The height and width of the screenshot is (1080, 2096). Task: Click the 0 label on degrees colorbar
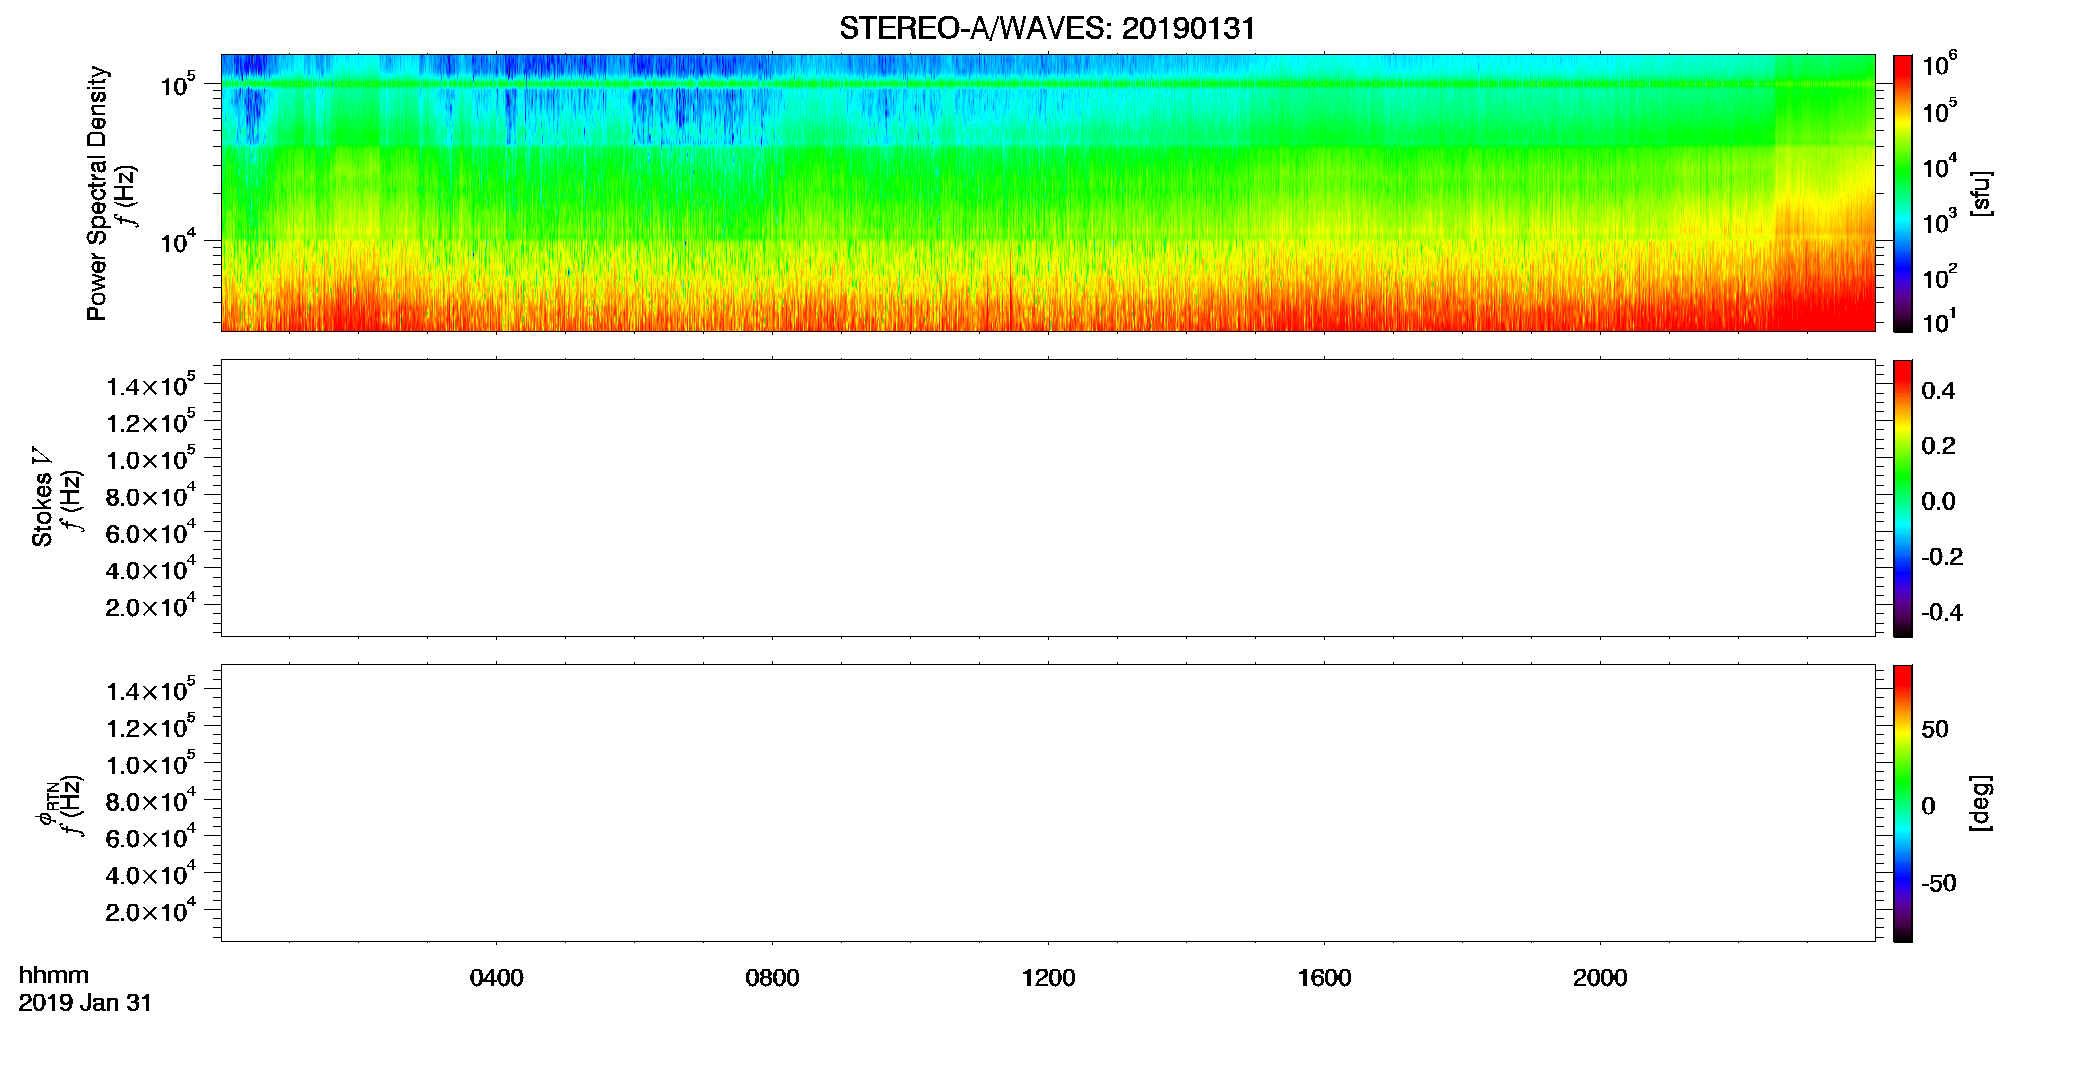[x=1928, y=806]
